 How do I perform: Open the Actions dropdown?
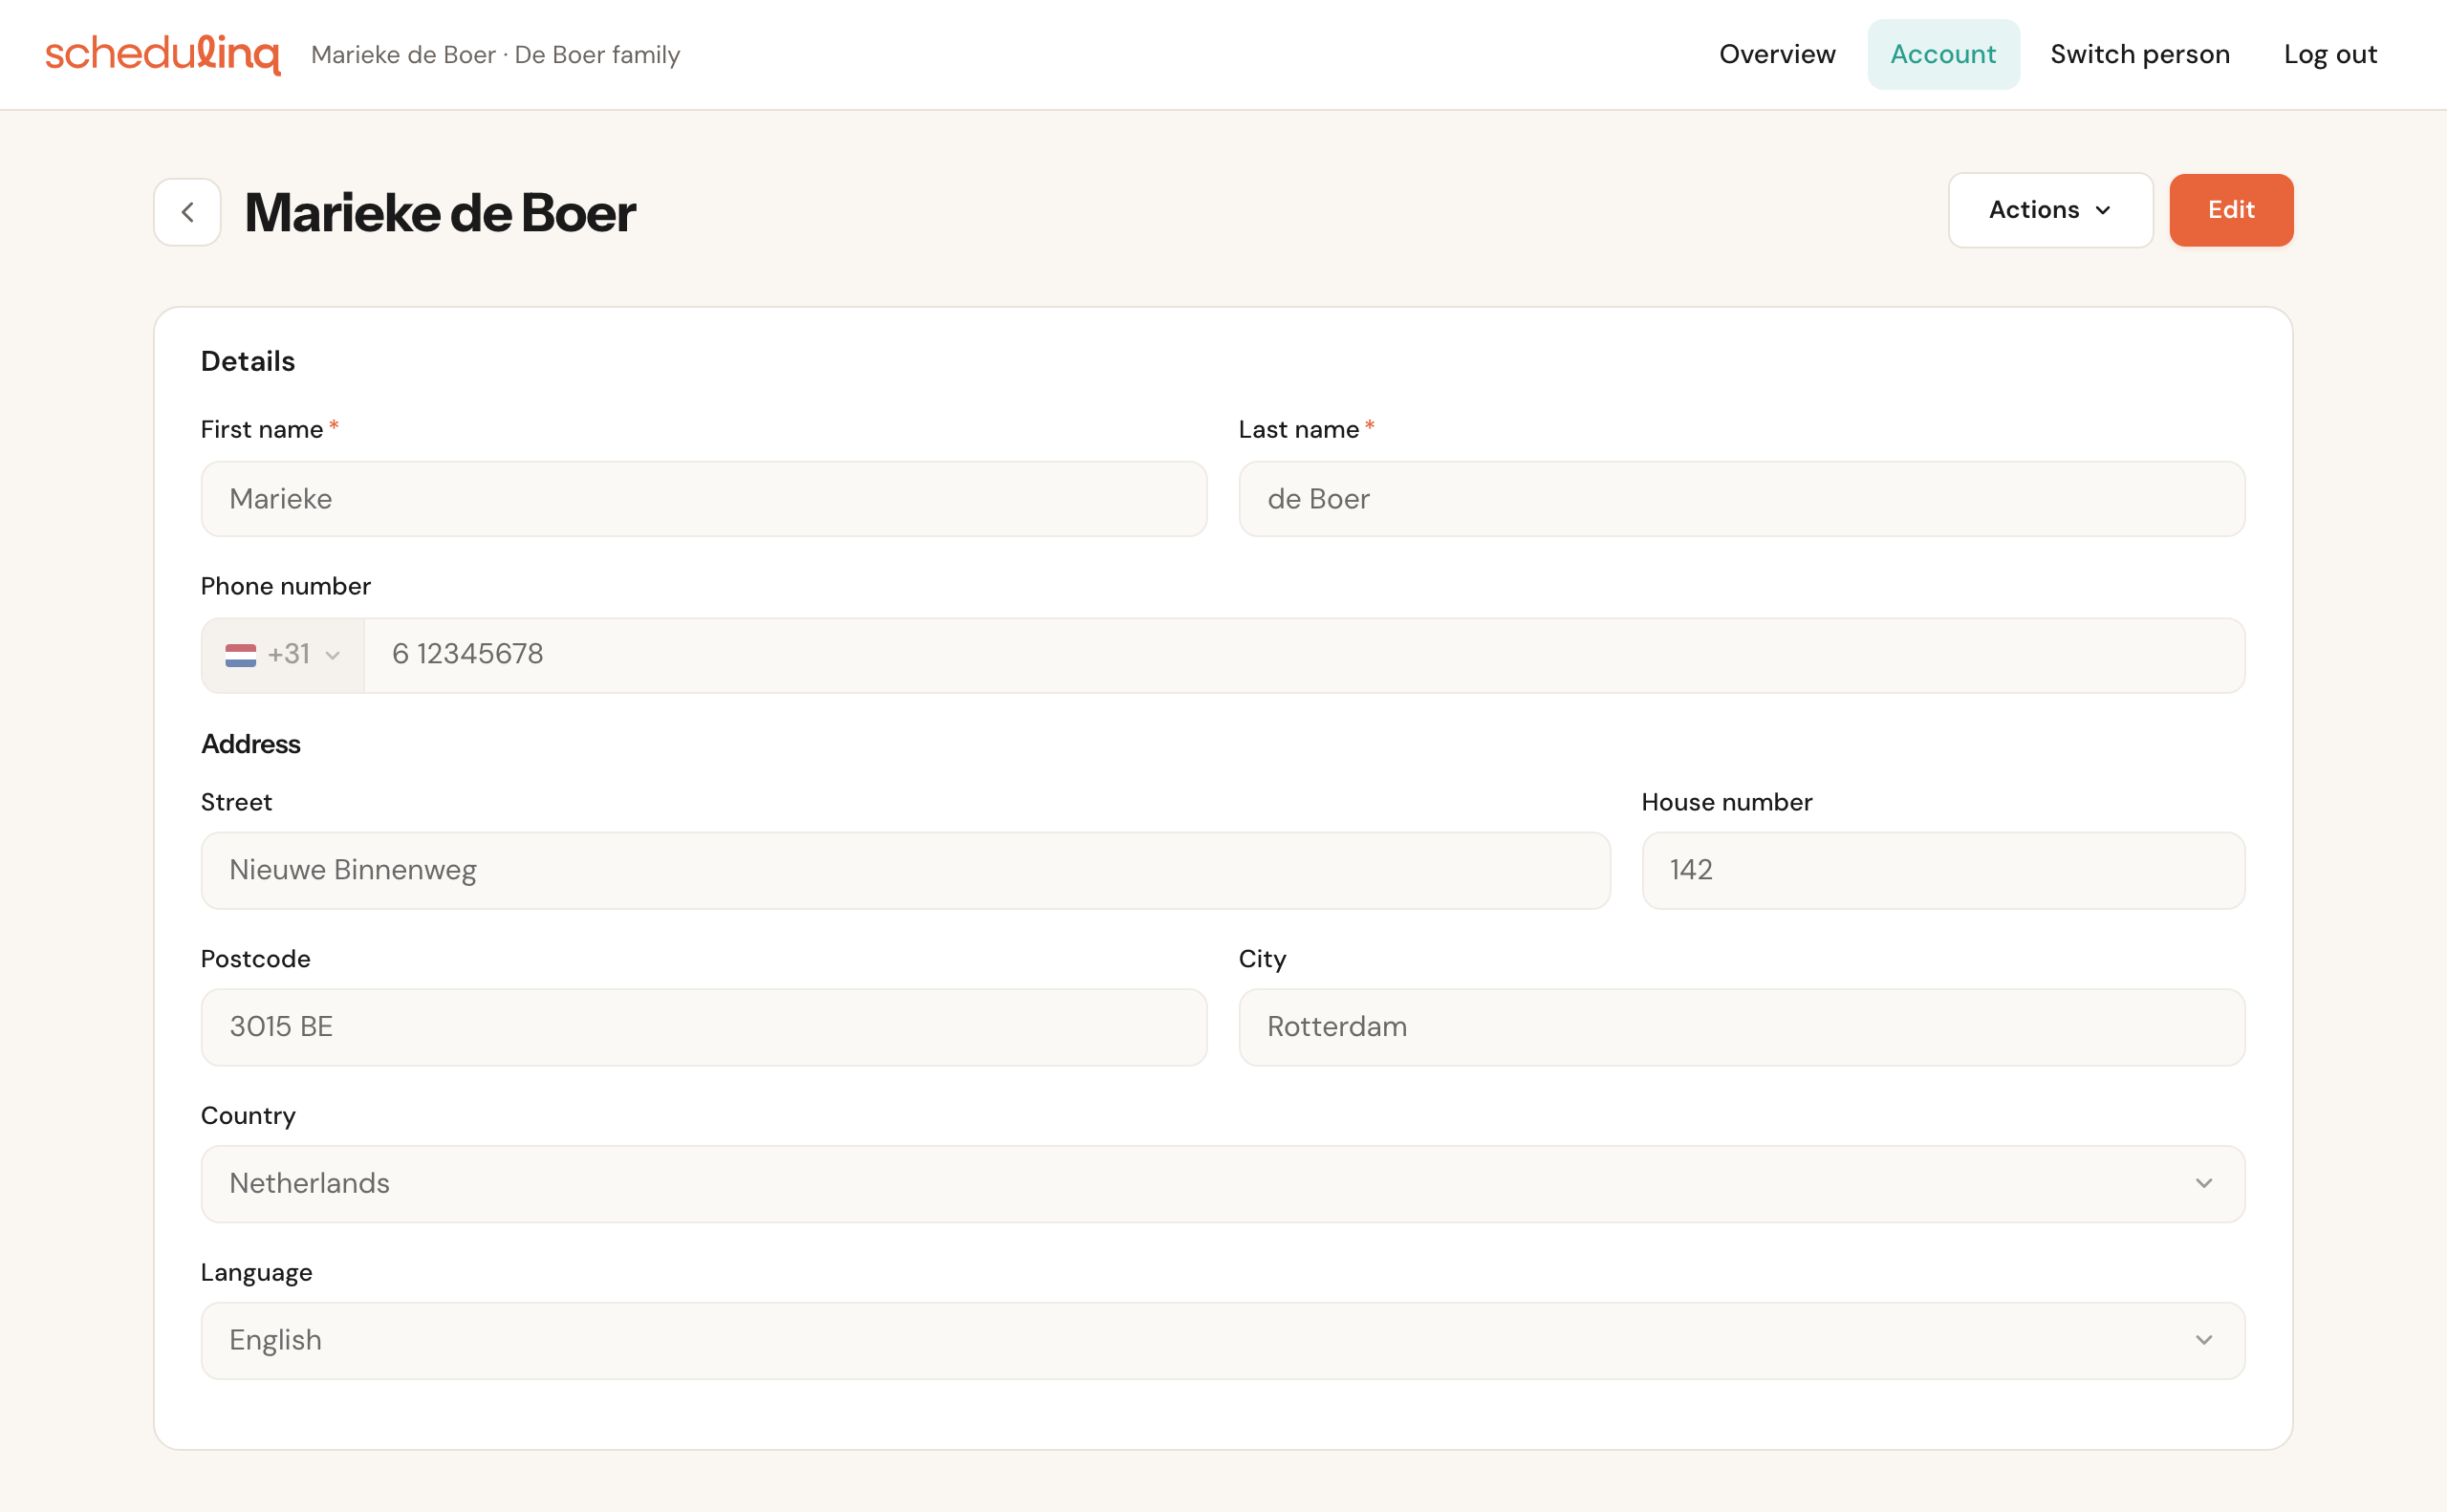tap(2050, 210)
